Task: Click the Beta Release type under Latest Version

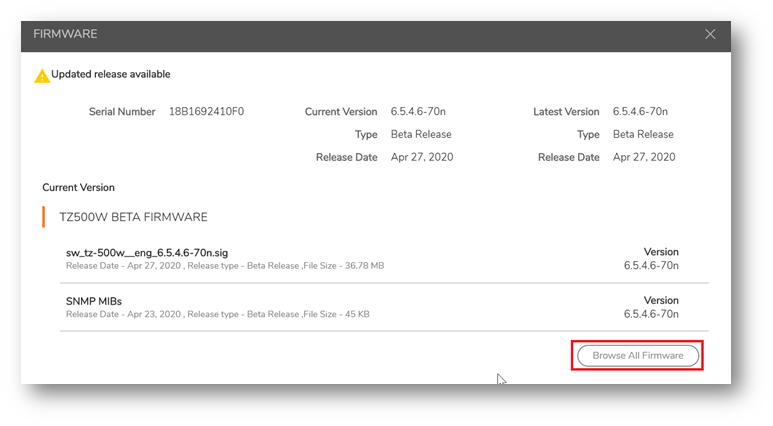Action: [643, 134]
